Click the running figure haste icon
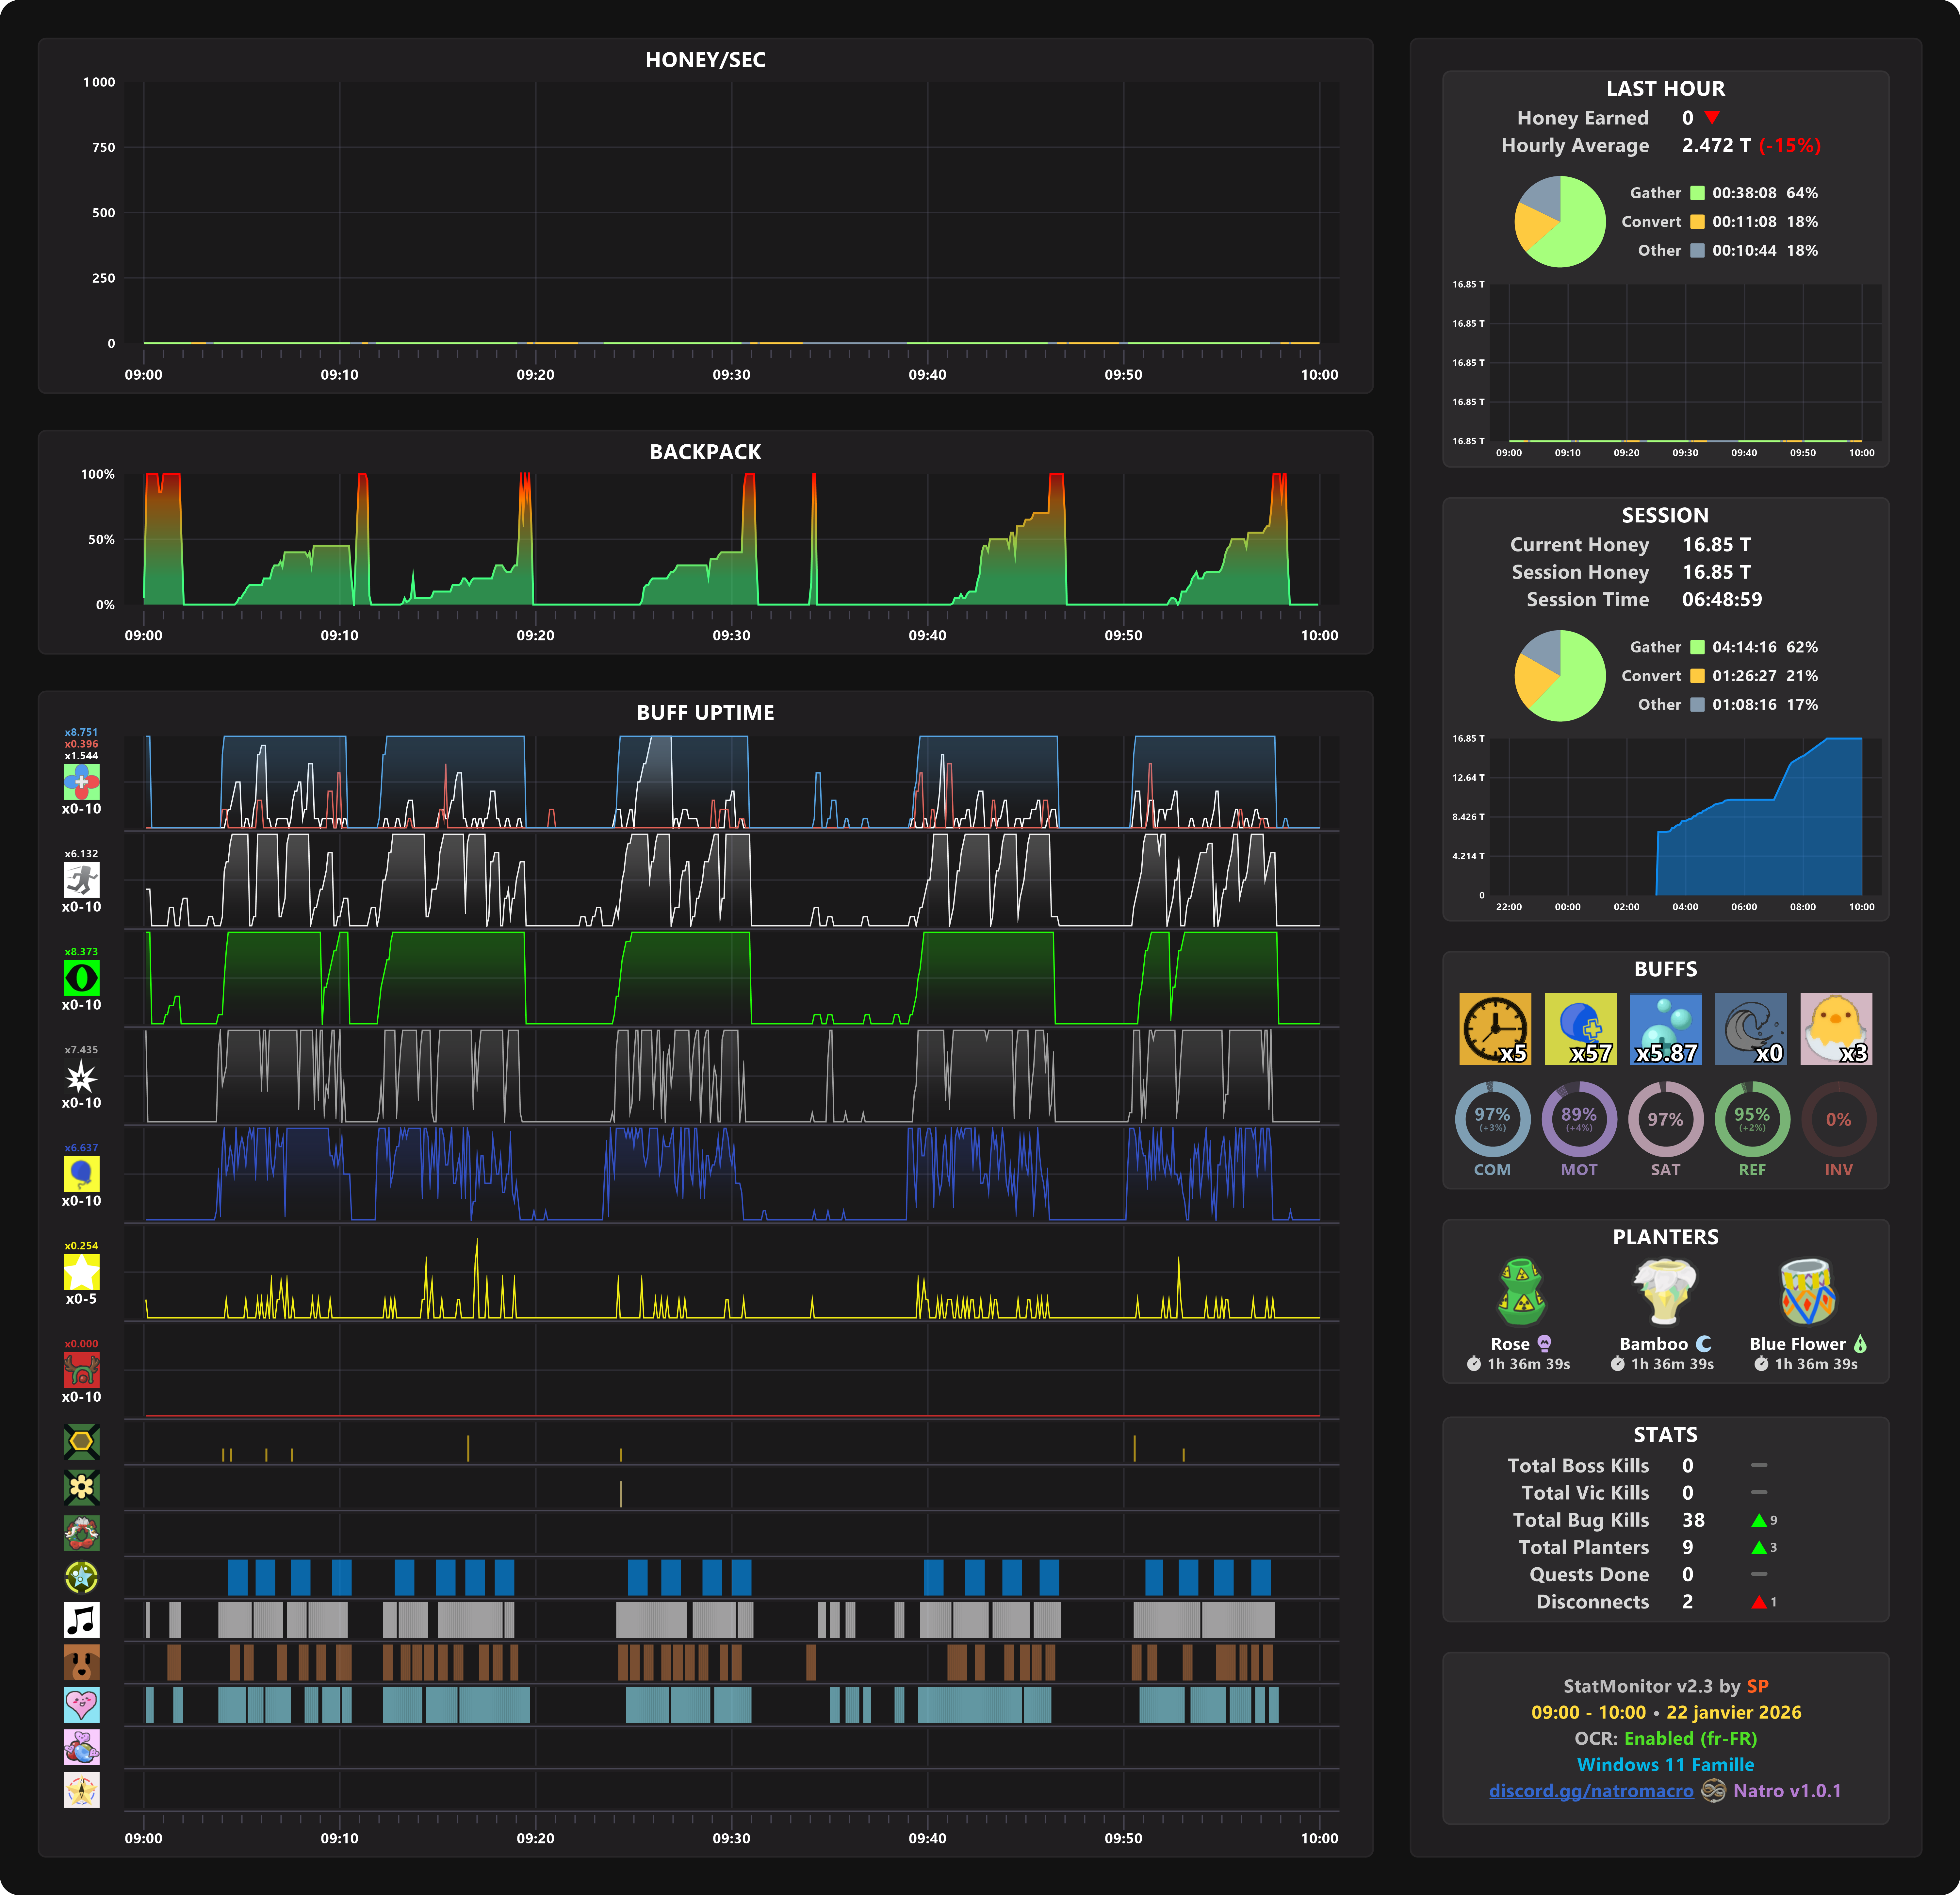The height and width of the screenshot is (1895, 1960). point(81,880)
